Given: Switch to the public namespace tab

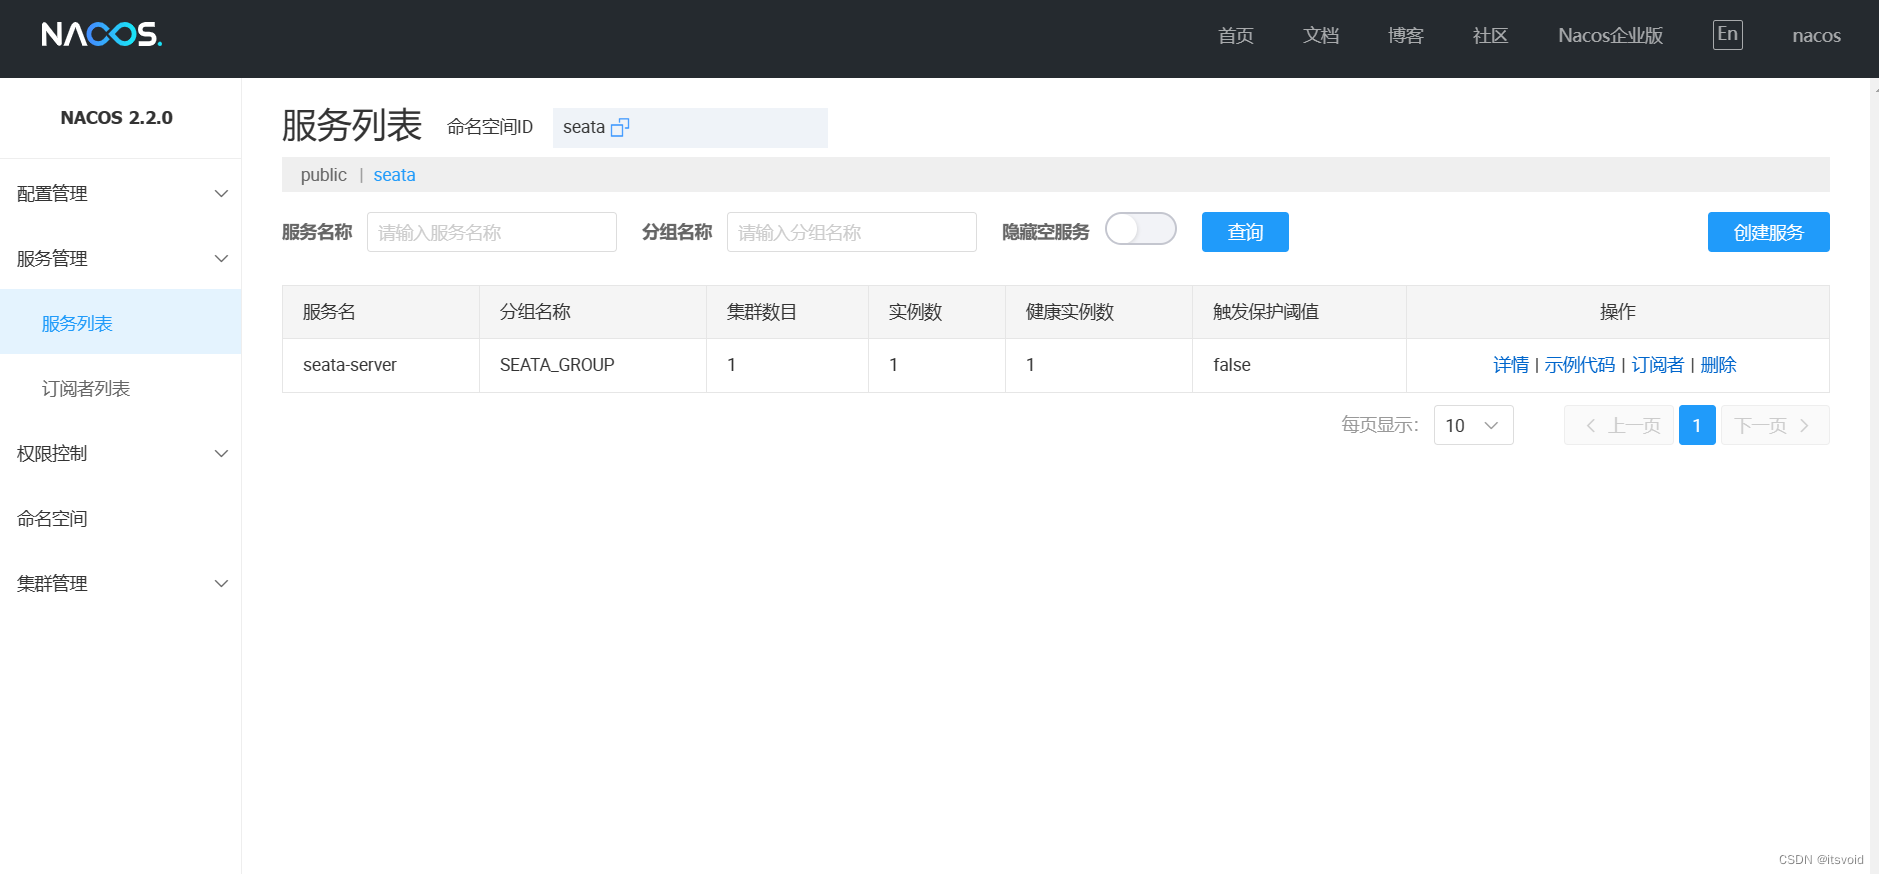Looking at the screenshot, I should pos(324,175).
